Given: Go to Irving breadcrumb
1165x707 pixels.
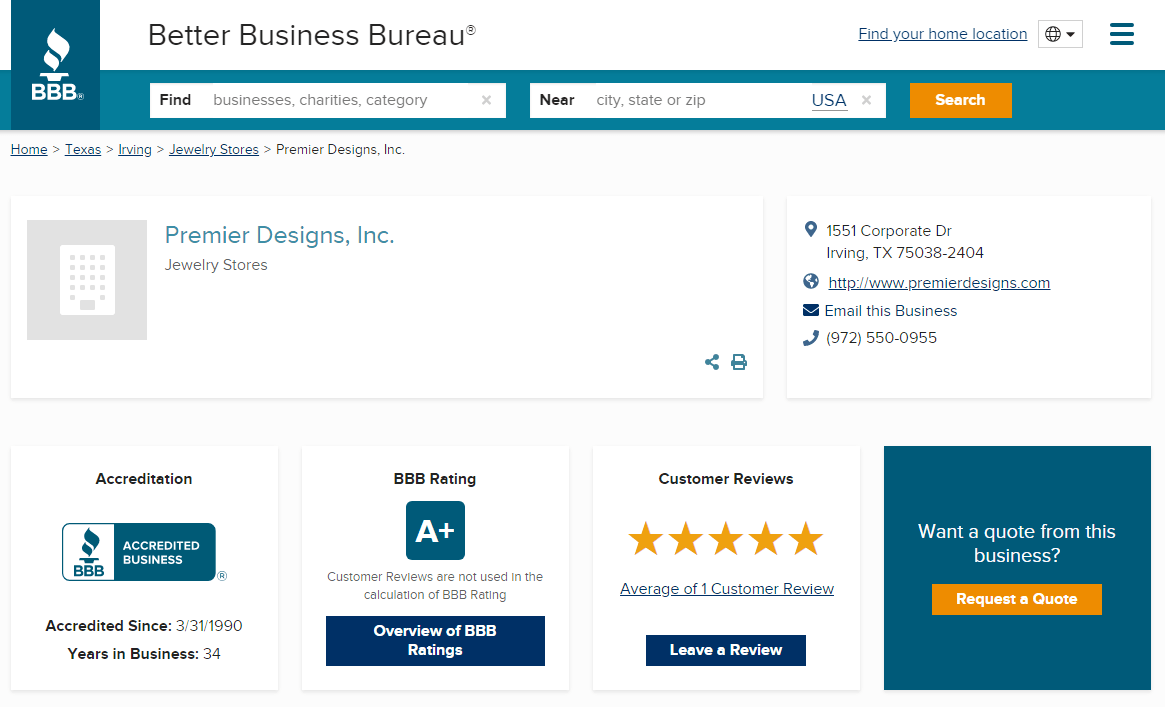Looking at the screenshot, I should tap(134, 149).
